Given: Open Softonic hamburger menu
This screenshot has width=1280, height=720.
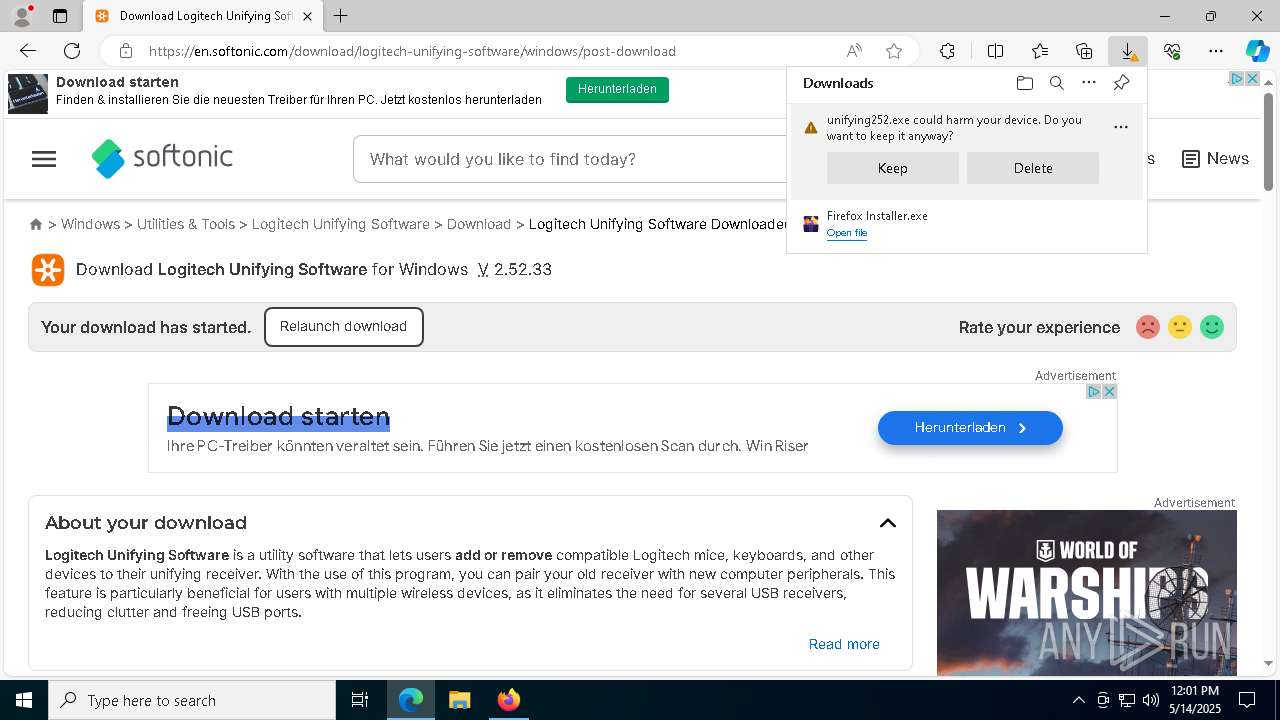Looking at the screenshot, I should pos(44,159).
